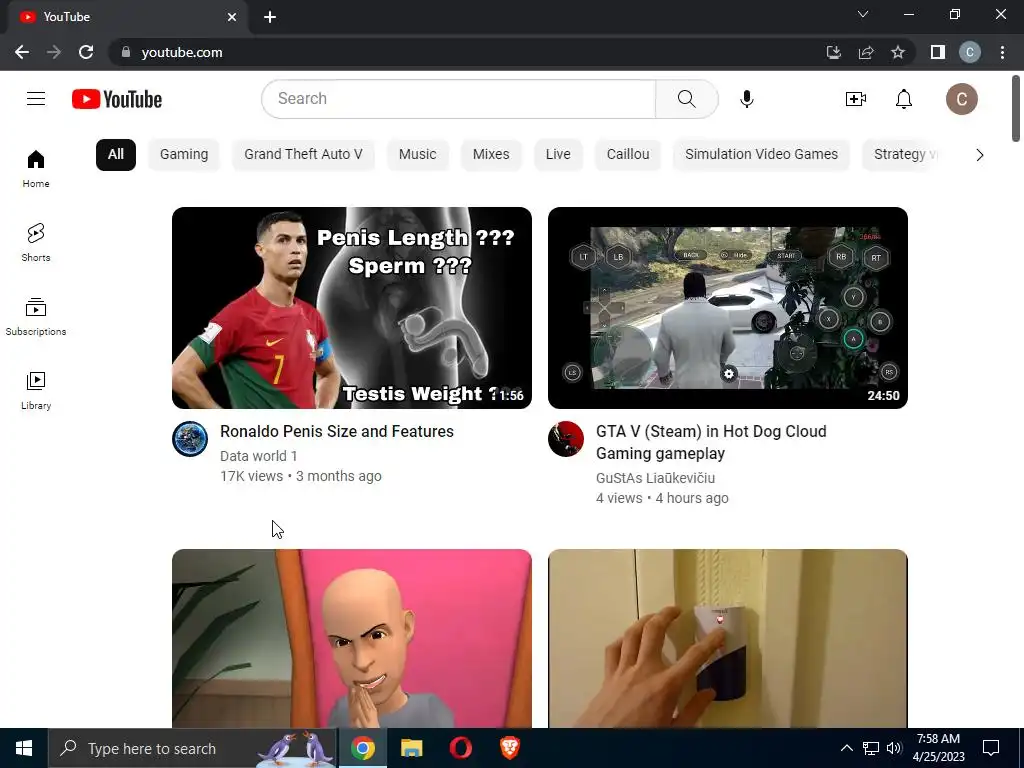
Task: Go to Home in sidebar
Action: (36, 169)
